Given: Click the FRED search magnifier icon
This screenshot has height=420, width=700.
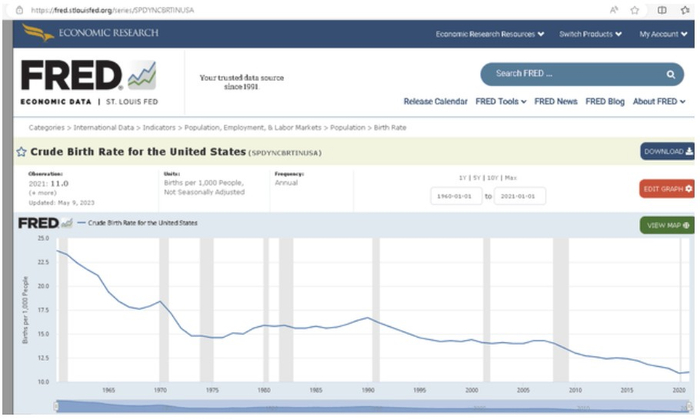Looking at the screenshot, I should point(671,74).
